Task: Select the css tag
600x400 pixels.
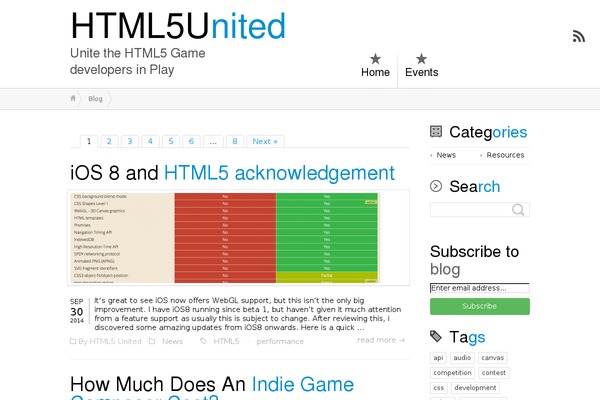Action: [439, 388]
